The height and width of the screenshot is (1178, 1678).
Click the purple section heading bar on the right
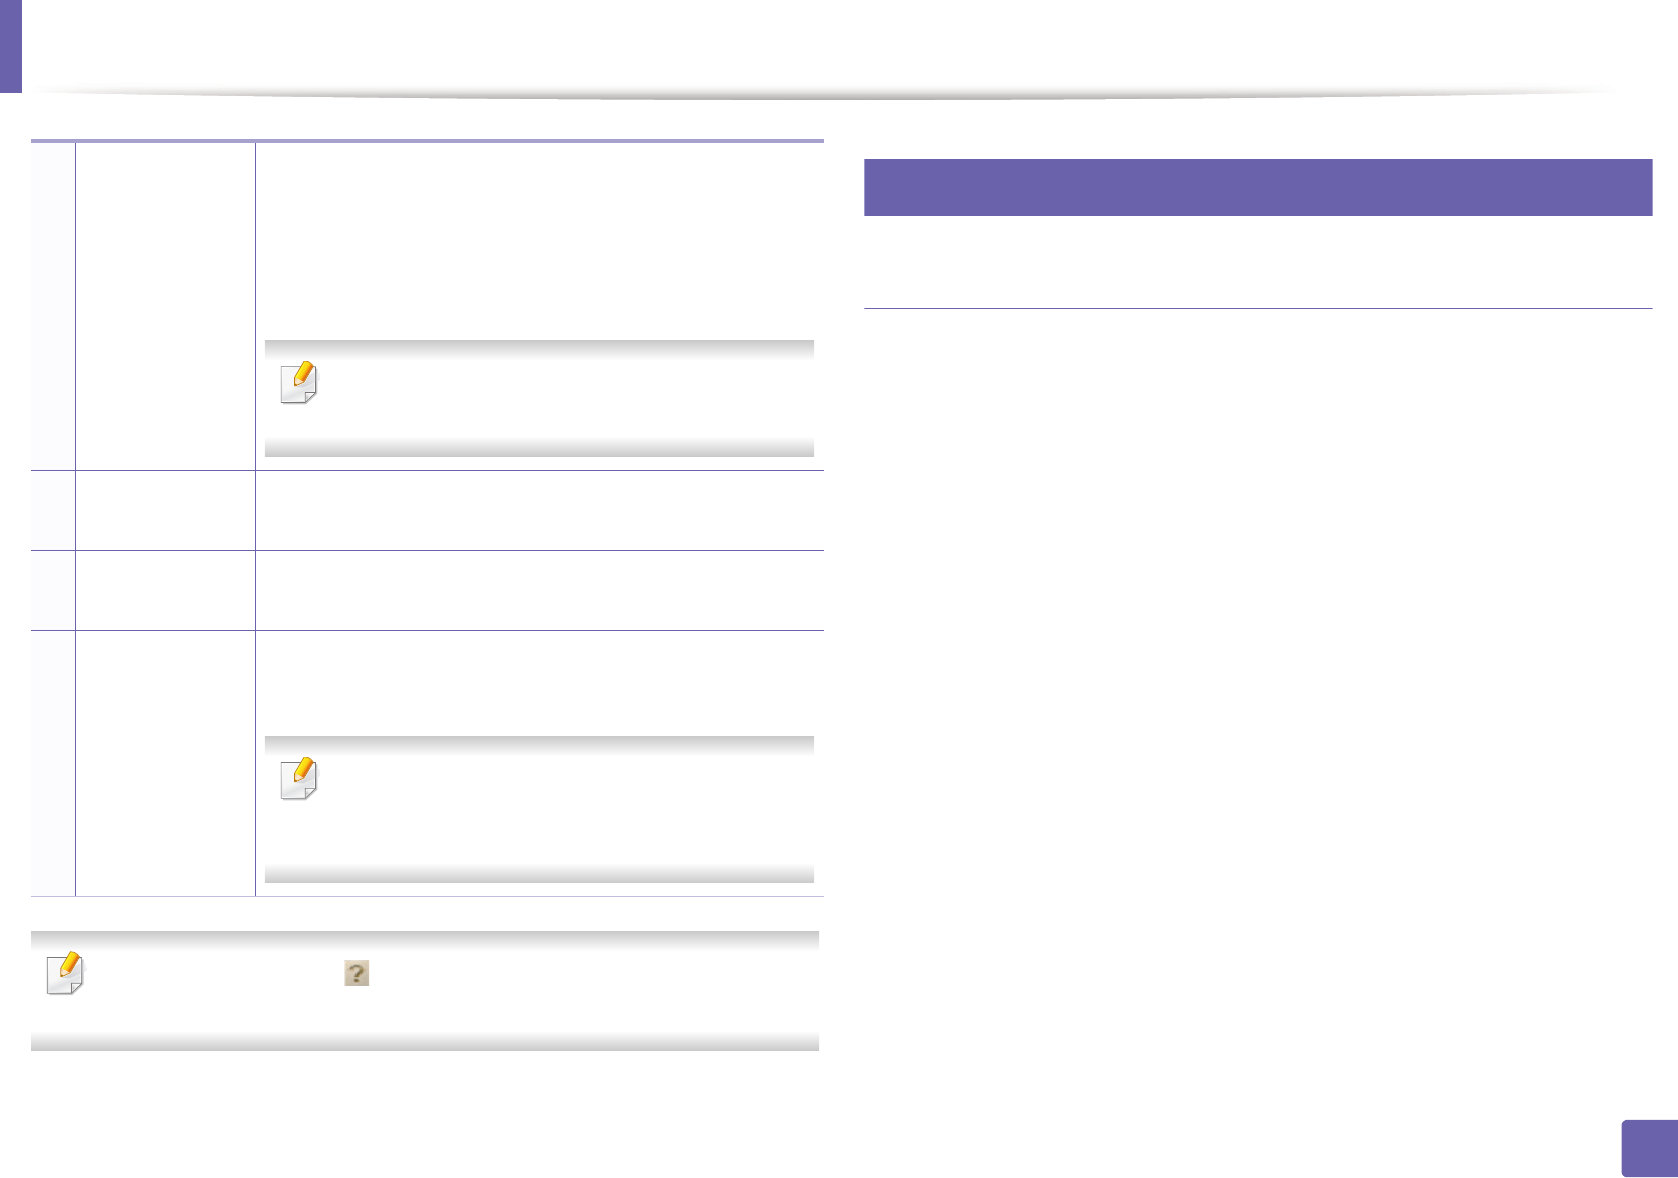(x=1257, y=187)
